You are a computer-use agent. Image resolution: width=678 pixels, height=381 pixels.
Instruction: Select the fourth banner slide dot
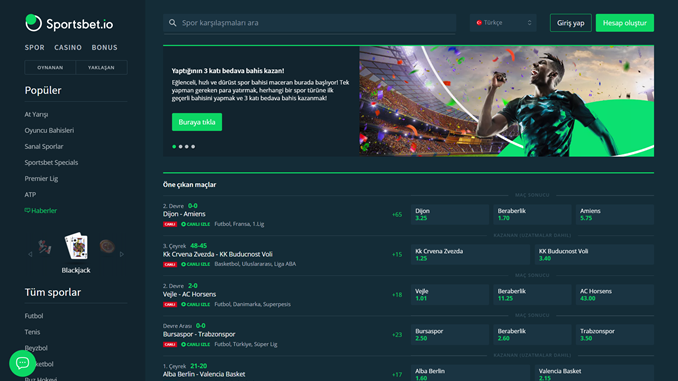[193, 147]
